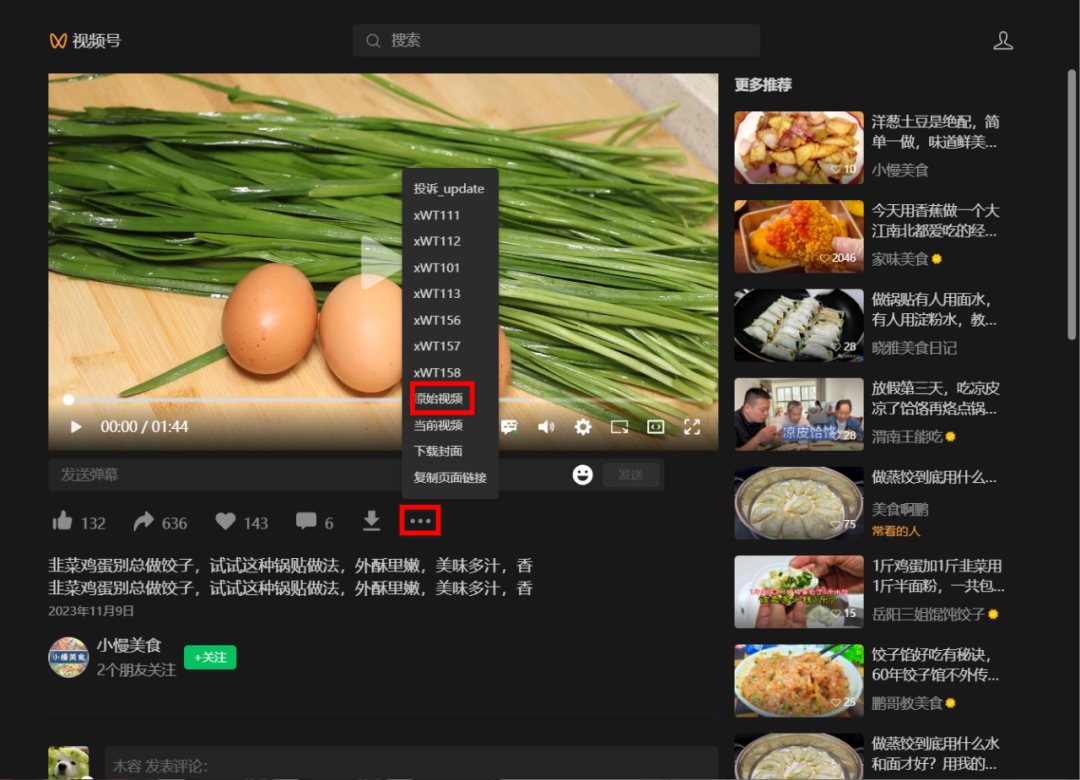The image size is (1080, 780).
Task: Click channel name 美食啊鹏
Action: click(x=900, y=509)
